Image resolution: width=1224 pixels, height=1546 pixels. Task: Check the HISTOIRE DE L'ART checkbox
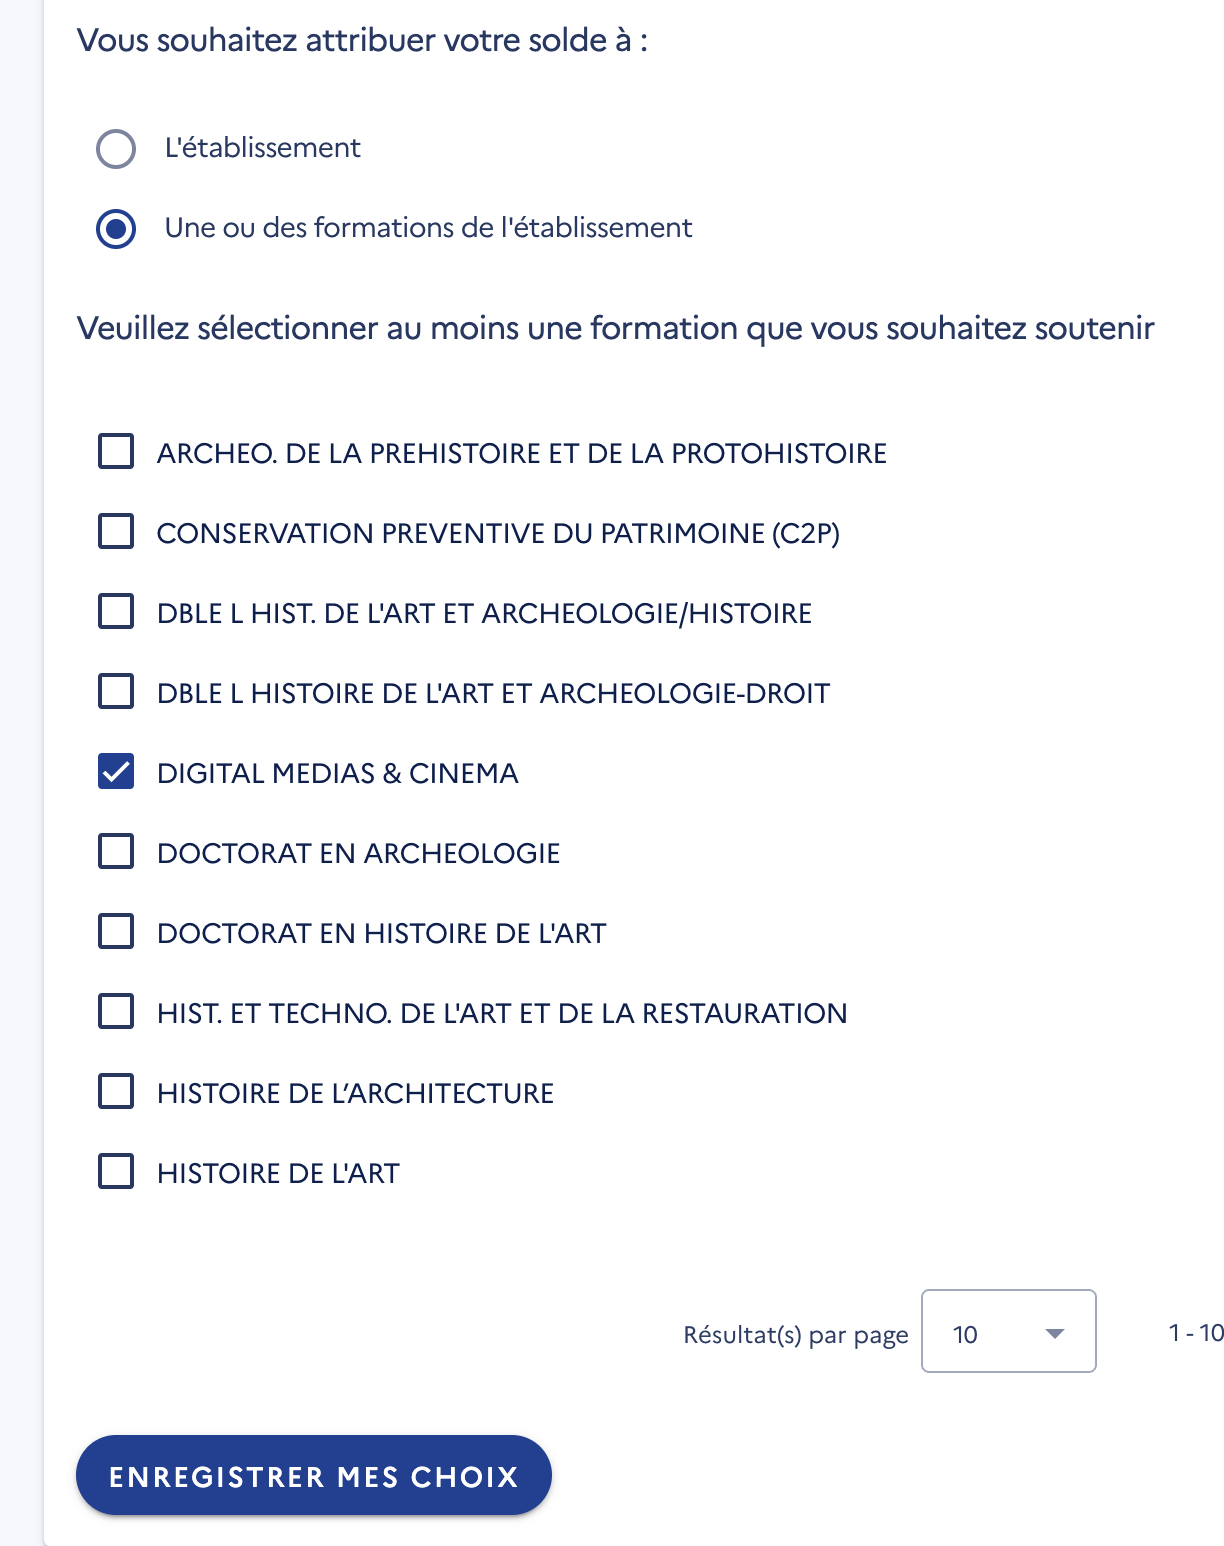(116, 1172)
